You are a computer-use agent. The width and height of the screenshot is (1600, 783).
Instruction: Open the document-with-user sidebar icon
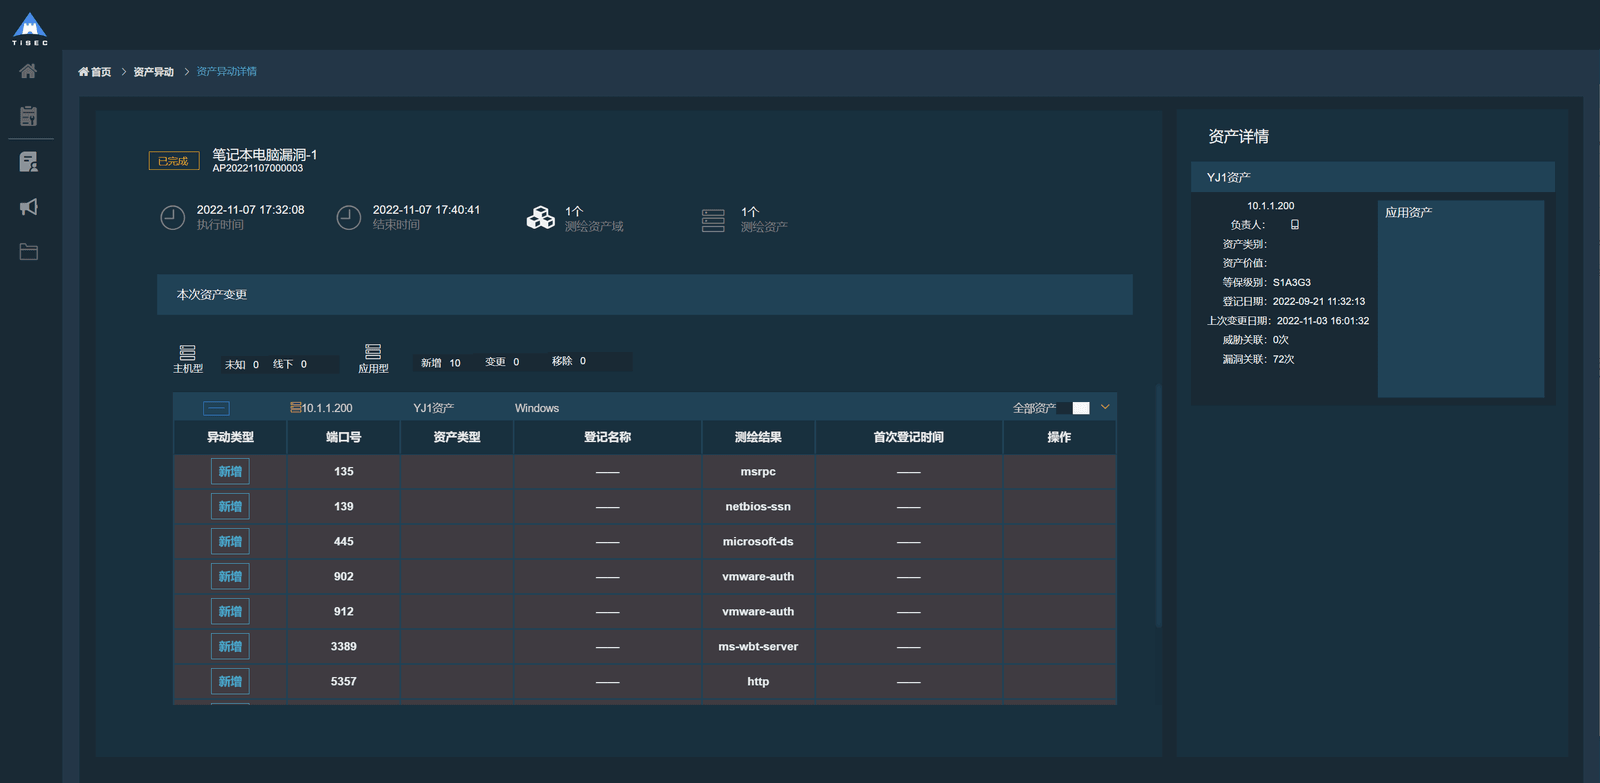coord(28,162)
